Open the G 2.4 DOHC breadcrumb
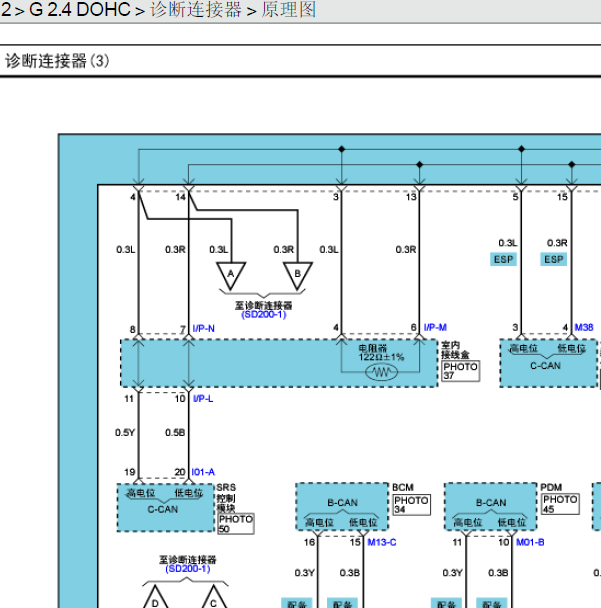Image resolution: width=601 pixels, height=608 pixels. coord(76,10)
